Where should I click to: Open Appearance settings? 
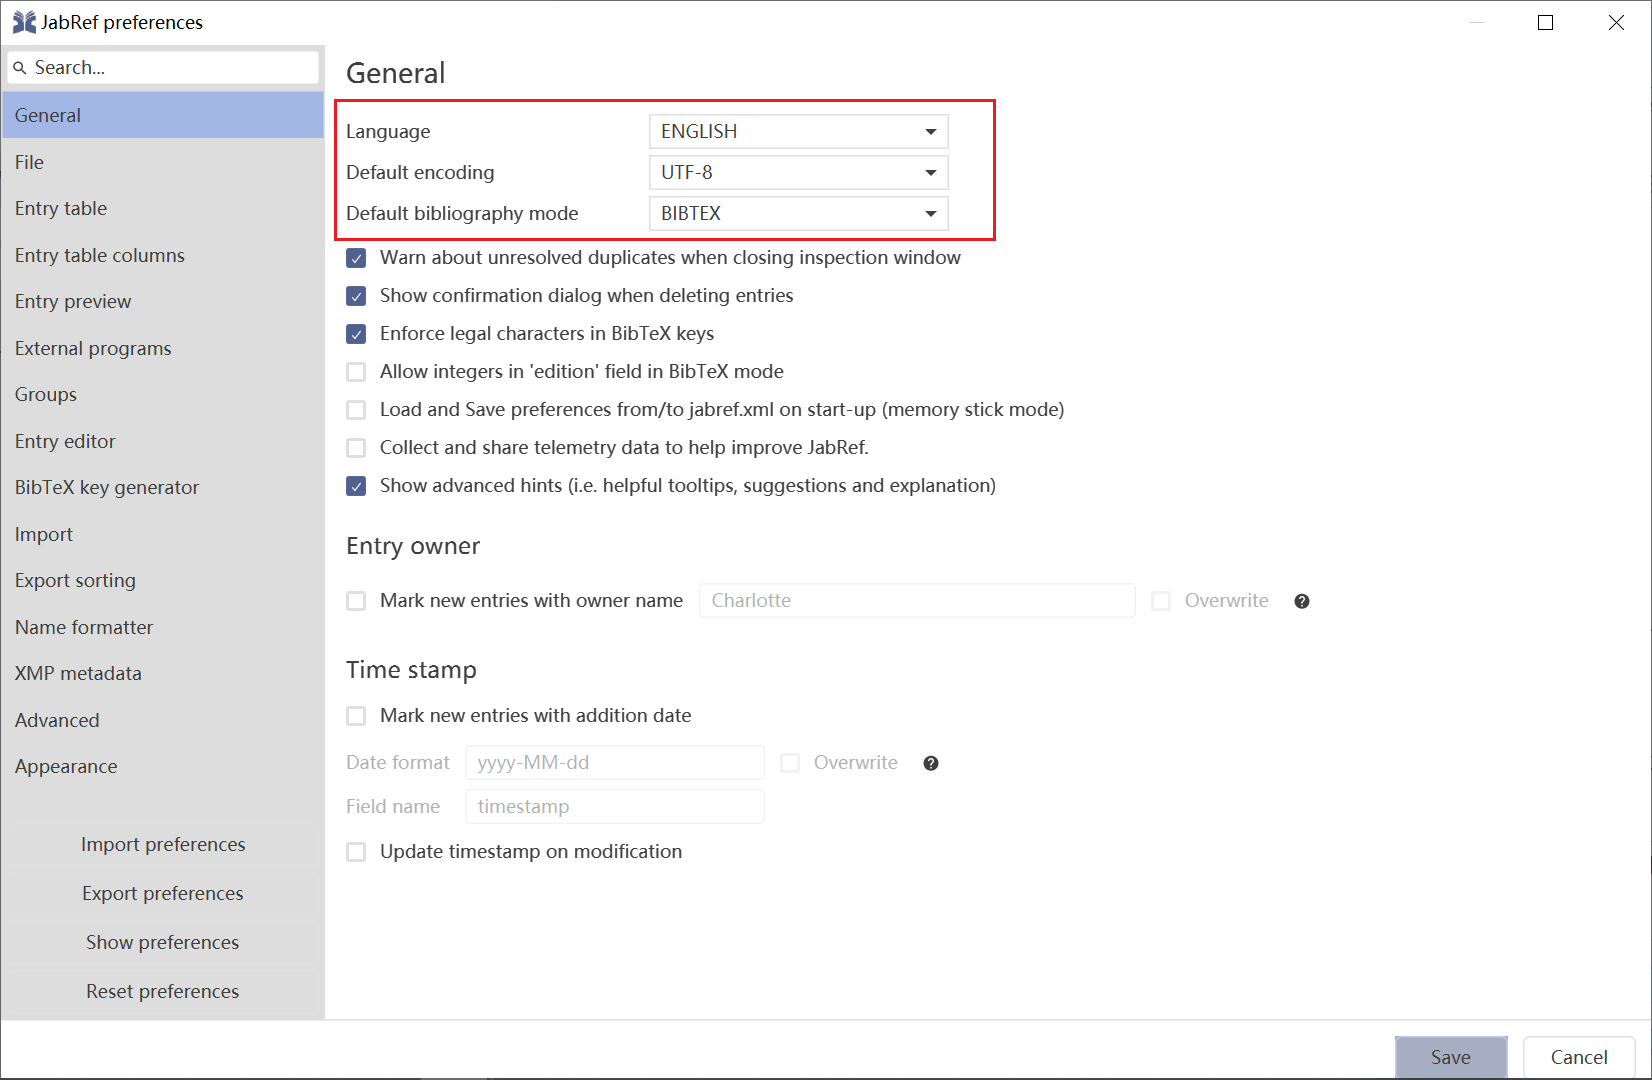(x=162, y=766)
